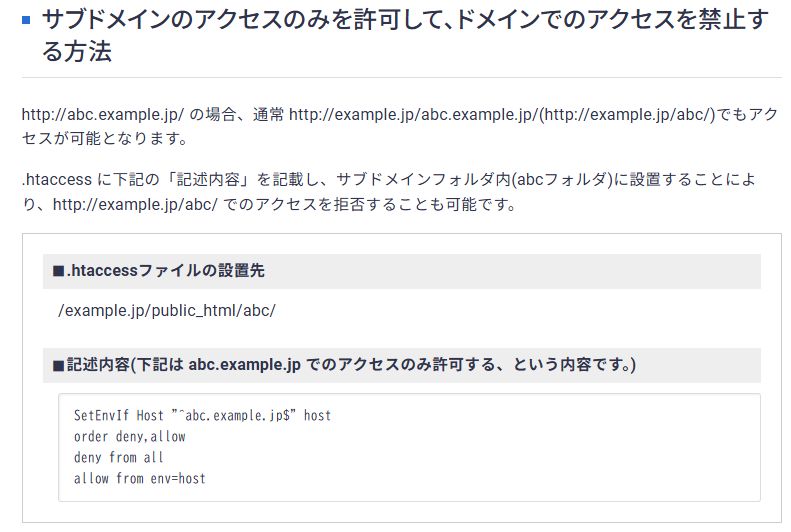
Task: Click the 記述内容 section header bar
Action: pos(402,365)
